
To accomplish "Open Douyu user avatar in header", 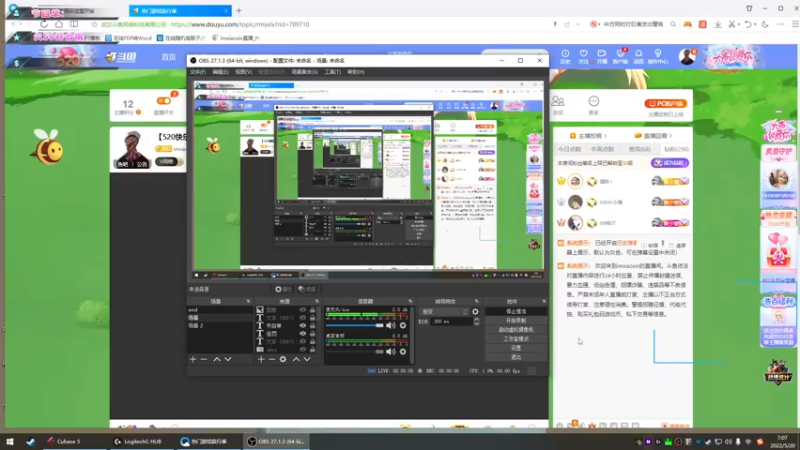I will coord(687,56).
